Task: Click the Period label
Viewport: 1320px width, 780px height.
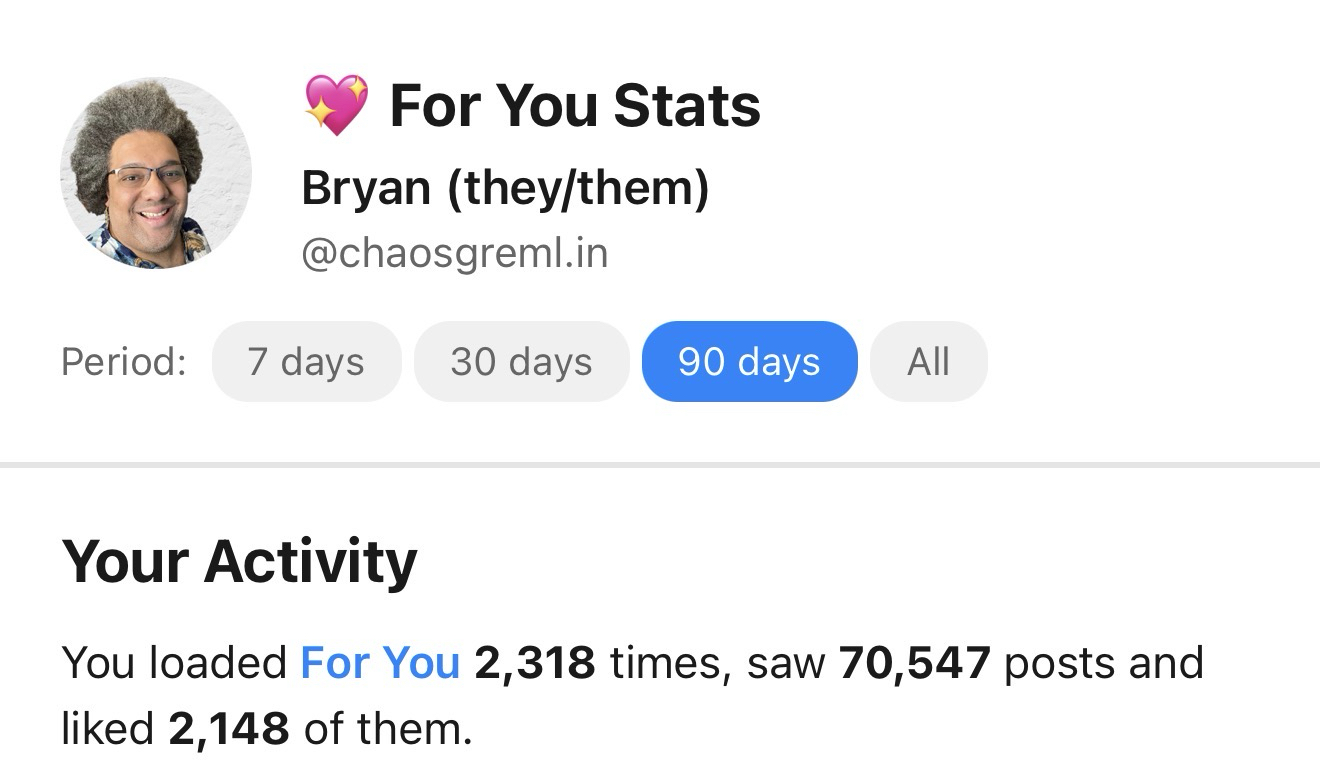Action: (124, 361)
